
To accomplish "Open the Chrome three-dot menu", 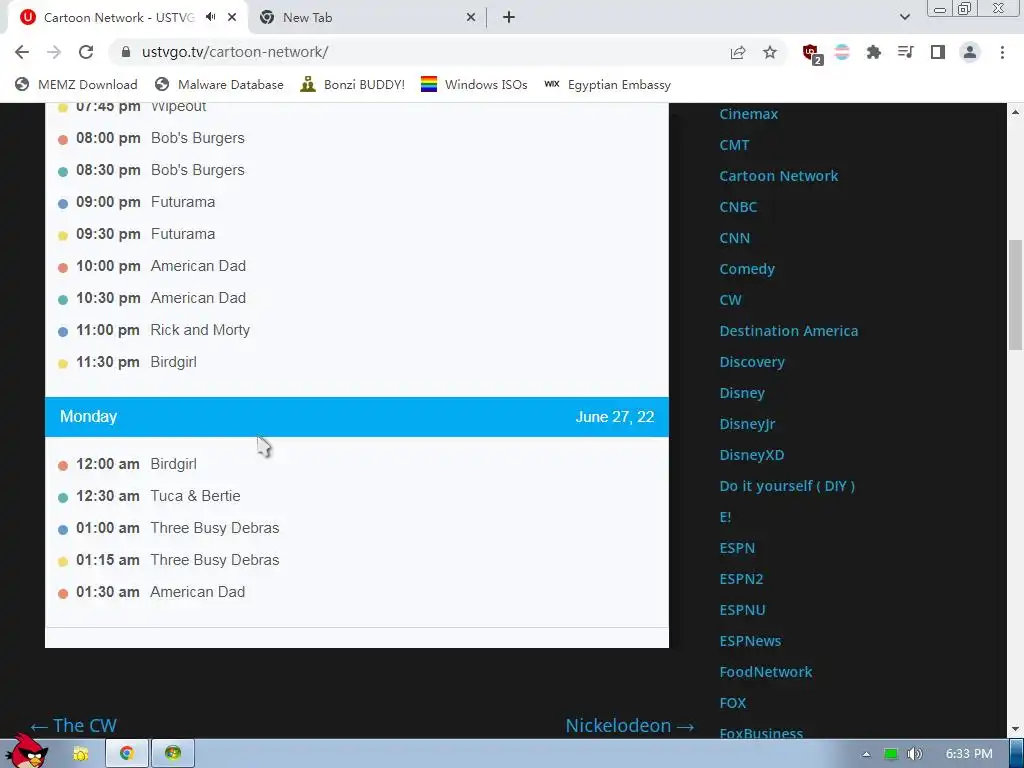I will (1002, 52).
